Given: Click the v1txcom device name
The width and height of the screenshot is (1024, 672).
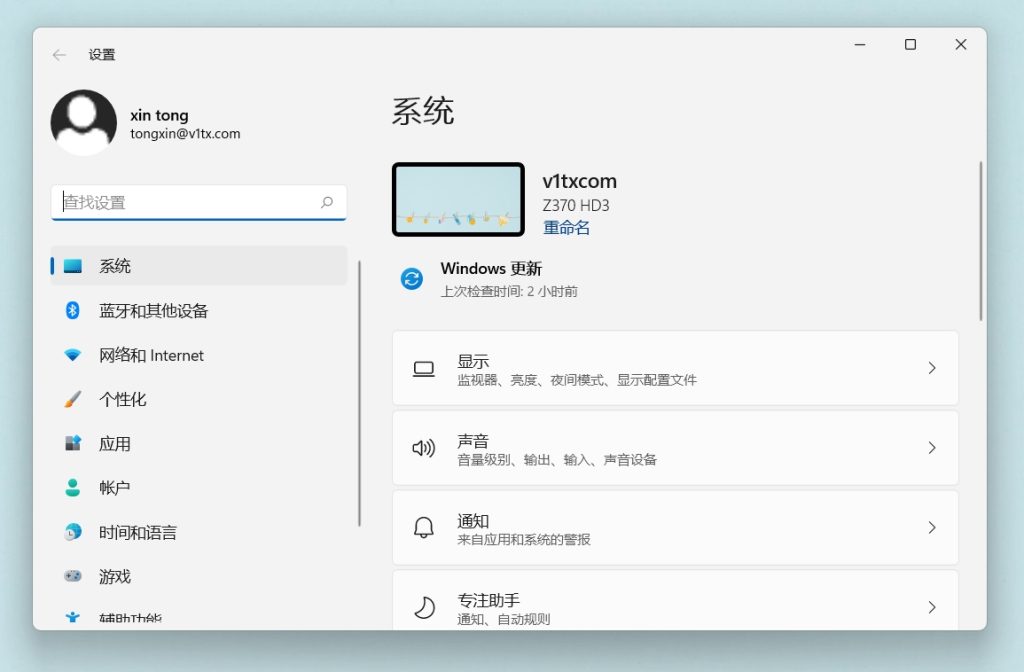Looking at the screenshot, I should point(579,181).
